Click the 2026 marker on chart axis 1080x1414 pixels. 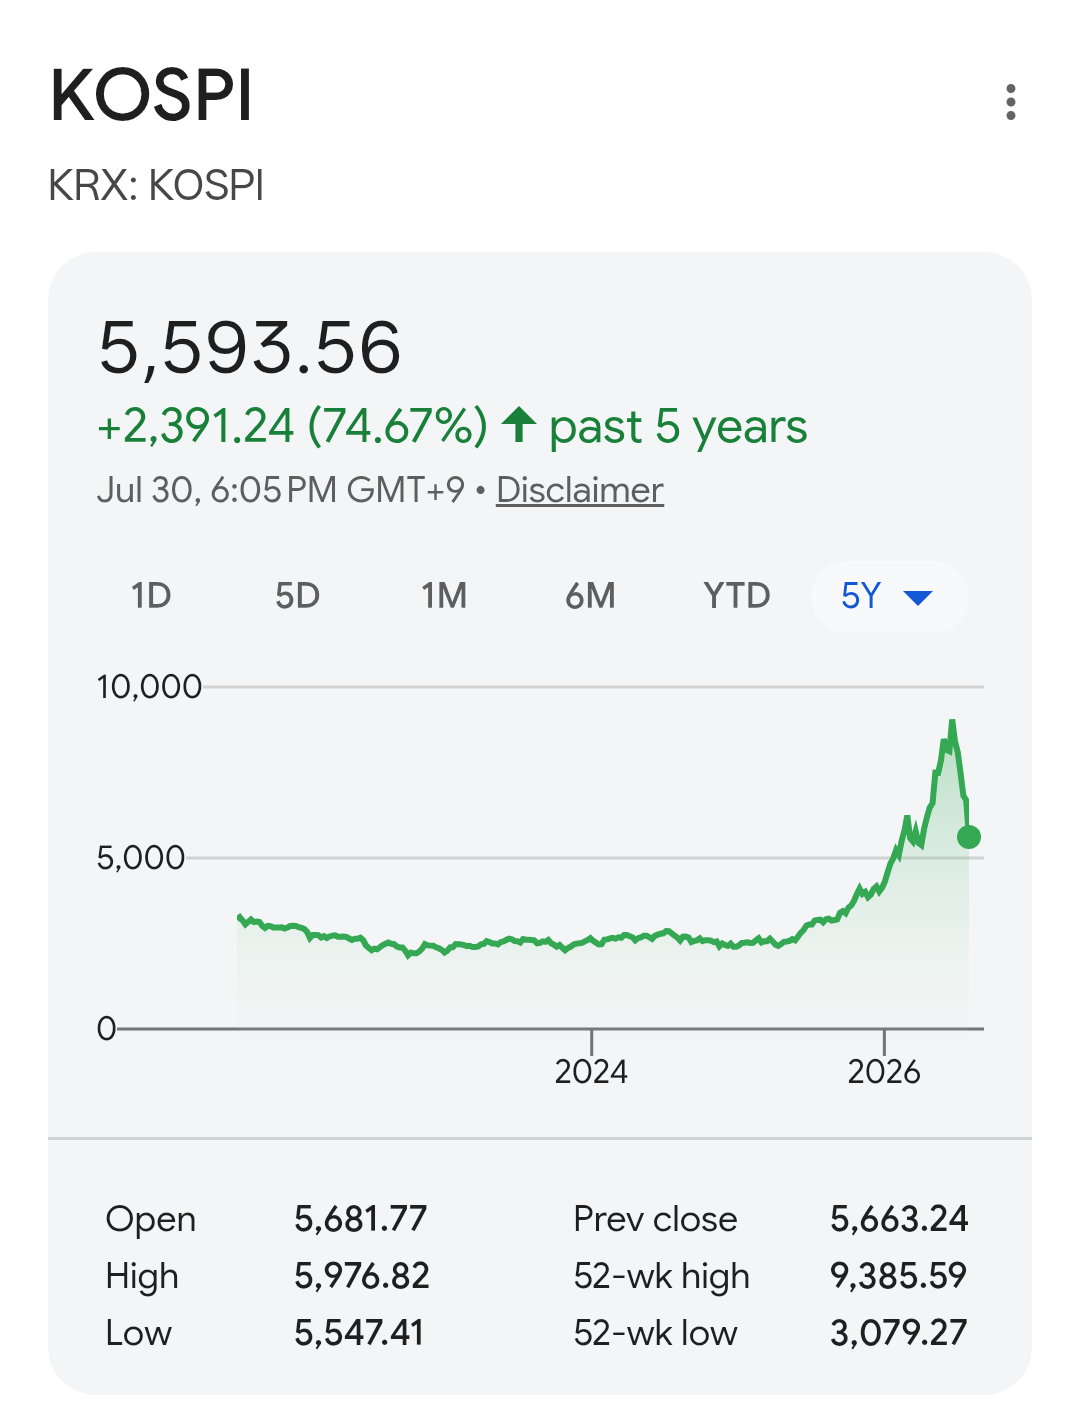click(884, 1072)
